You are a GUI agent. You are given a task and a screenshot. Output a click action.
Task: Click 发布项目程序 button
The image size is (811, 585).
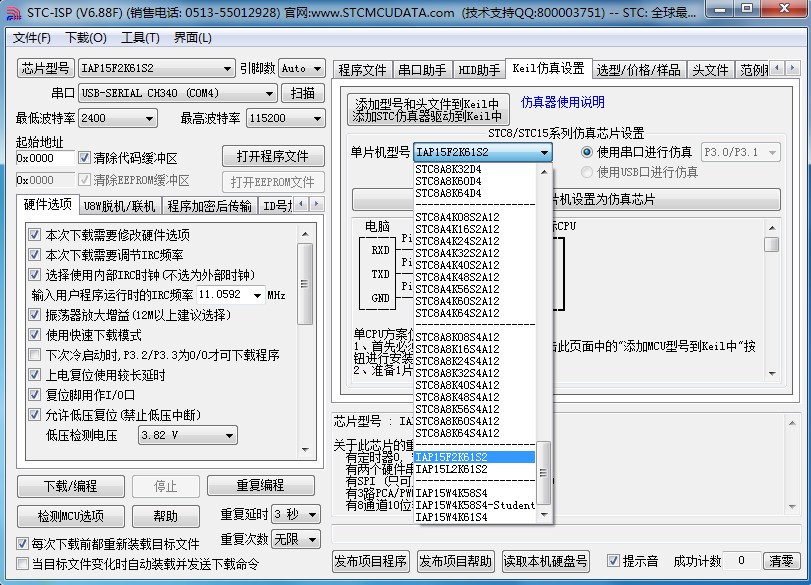[x=370, y=561]
